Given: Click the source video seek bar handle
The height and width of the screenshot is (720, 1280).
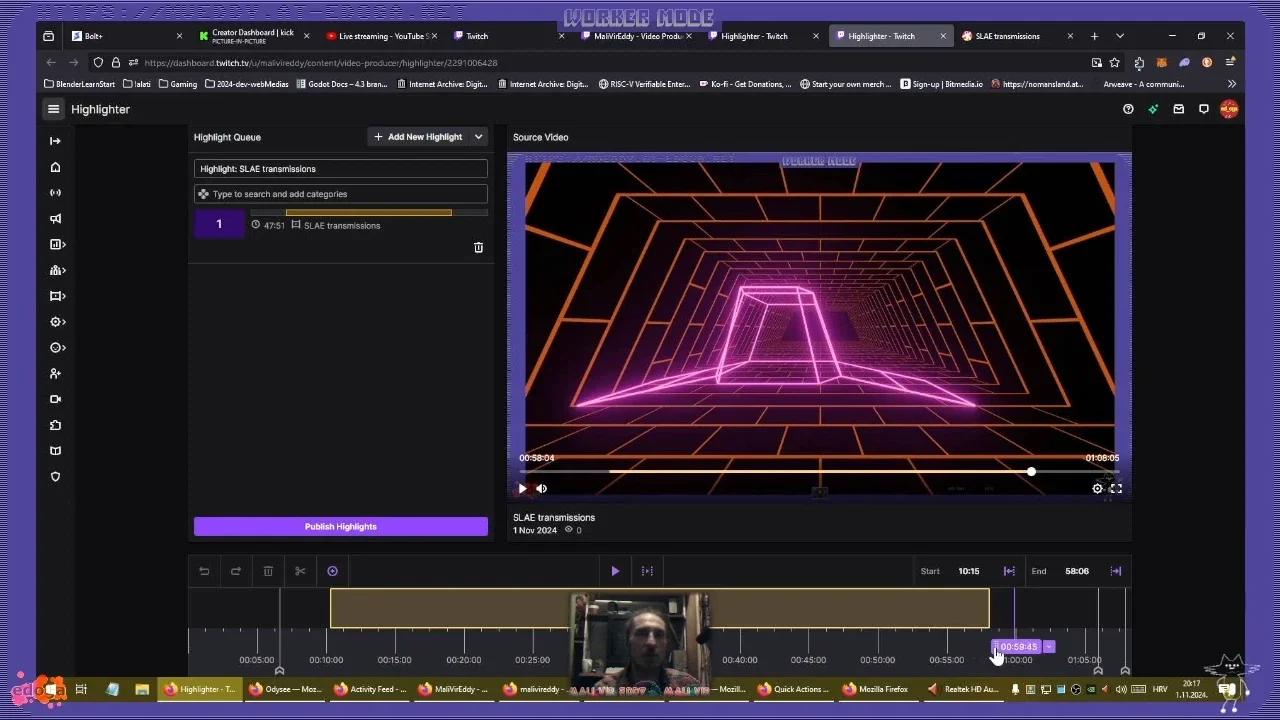Looking at the screenshot, I should pyautogui.click(x=1031, y=471).
